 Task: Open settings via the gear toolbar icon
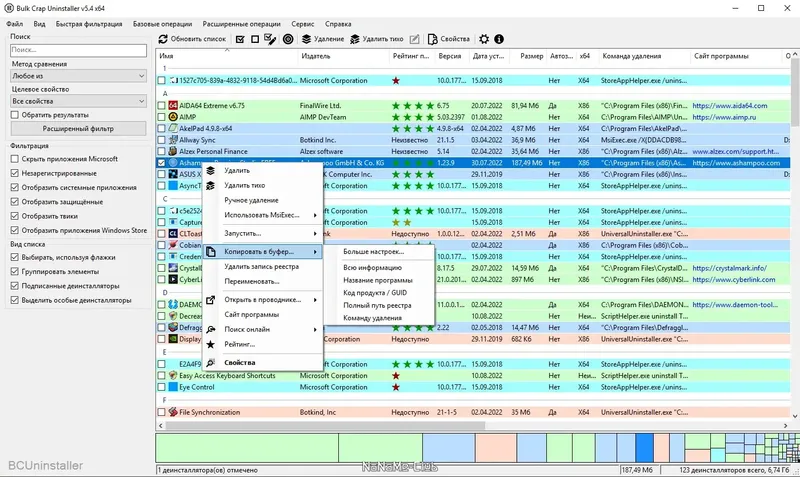pos(484,39)
